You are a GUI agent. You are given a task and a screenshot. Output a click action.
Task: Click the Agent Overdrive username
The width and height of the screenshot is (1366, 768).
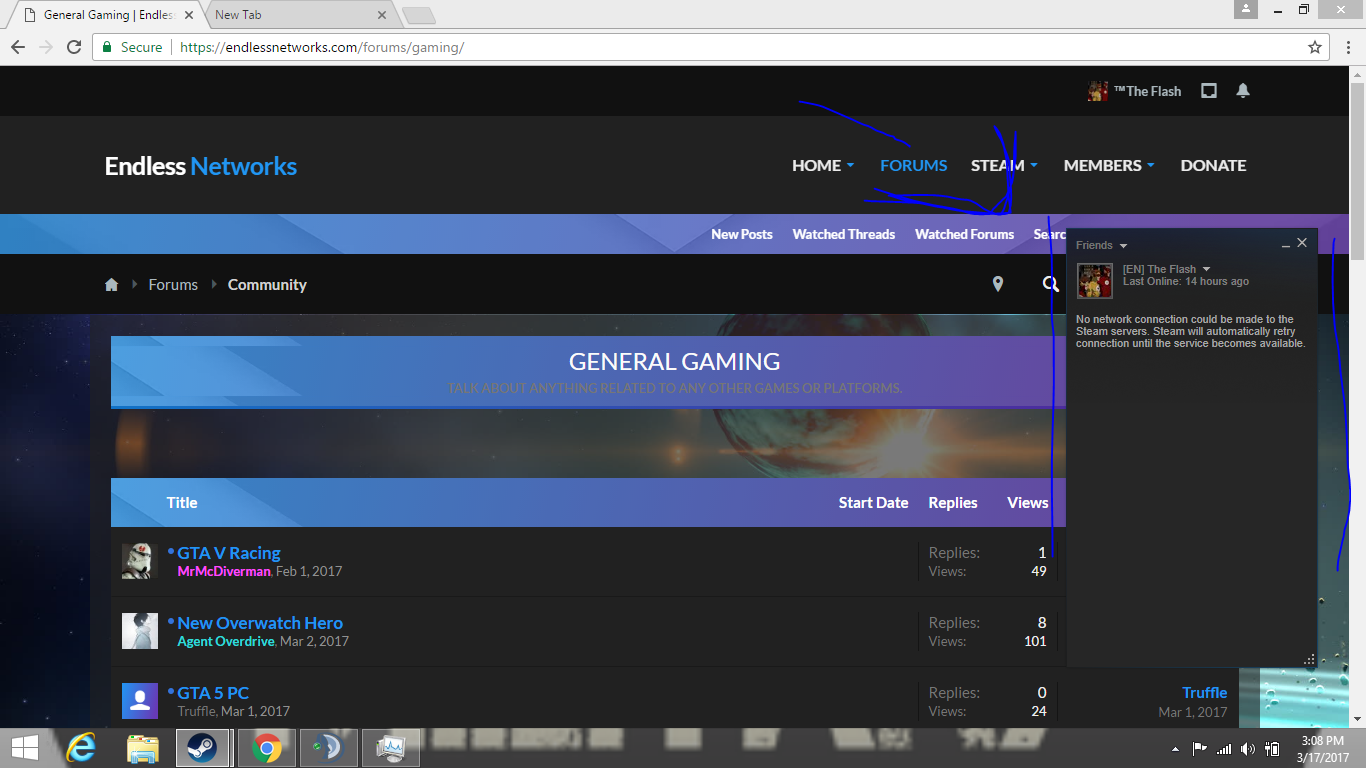pos(226,641)
